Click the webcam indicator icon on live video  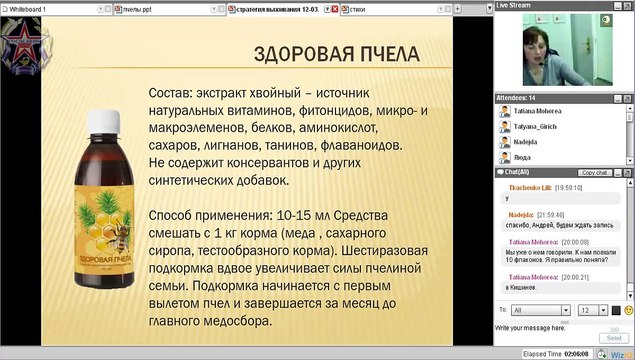605,20
